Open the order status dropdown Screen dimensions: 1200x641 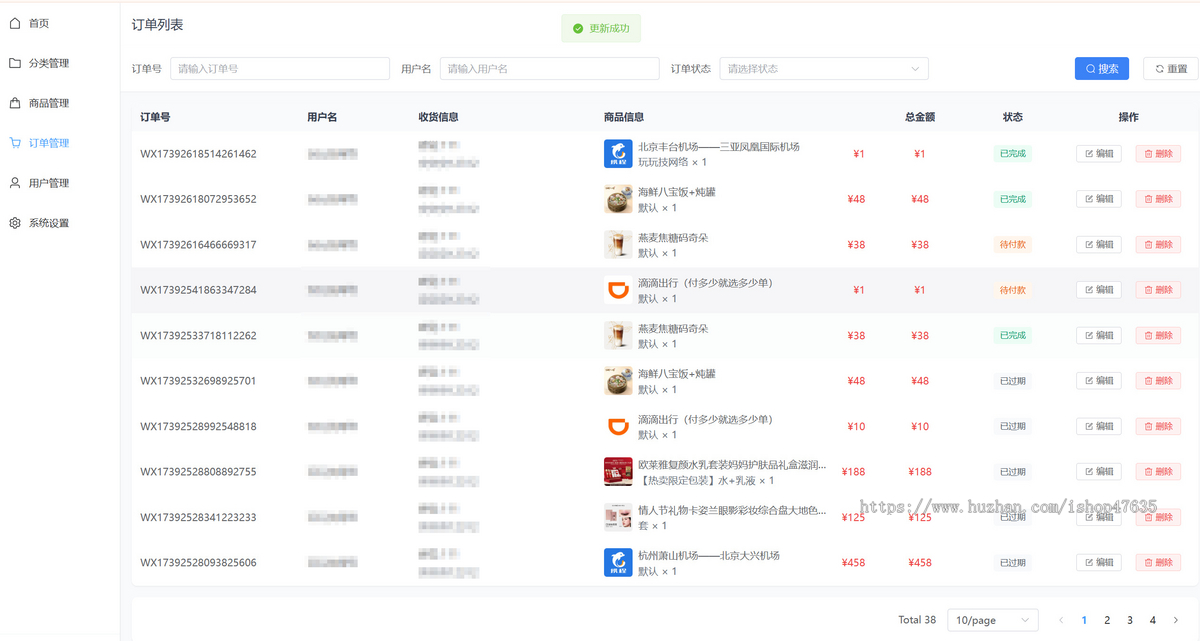(x=823, y=69)
